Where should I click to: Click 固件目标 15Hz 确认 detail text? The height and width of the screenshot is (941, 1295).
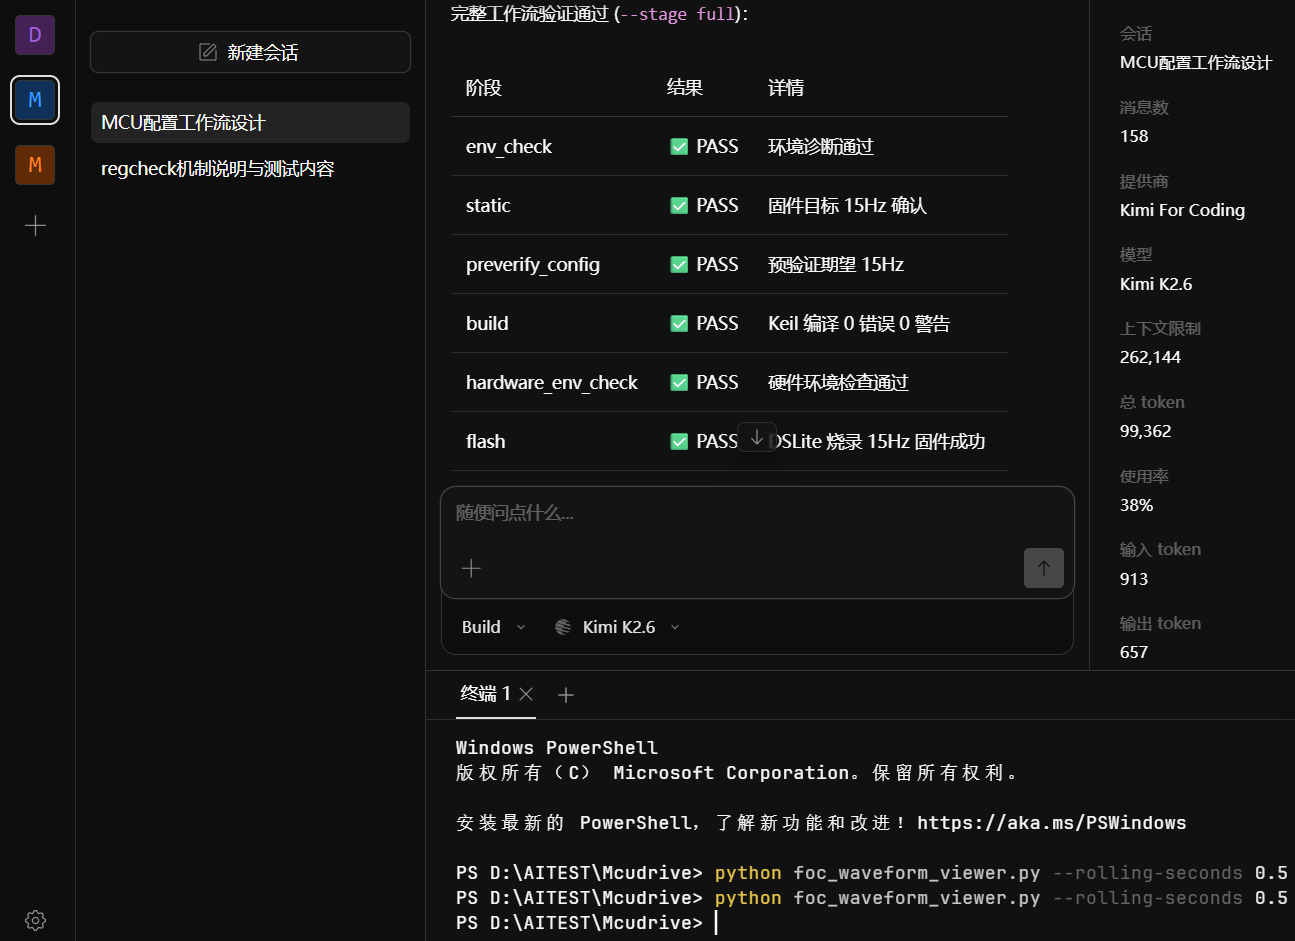click(x=847, y=206)
